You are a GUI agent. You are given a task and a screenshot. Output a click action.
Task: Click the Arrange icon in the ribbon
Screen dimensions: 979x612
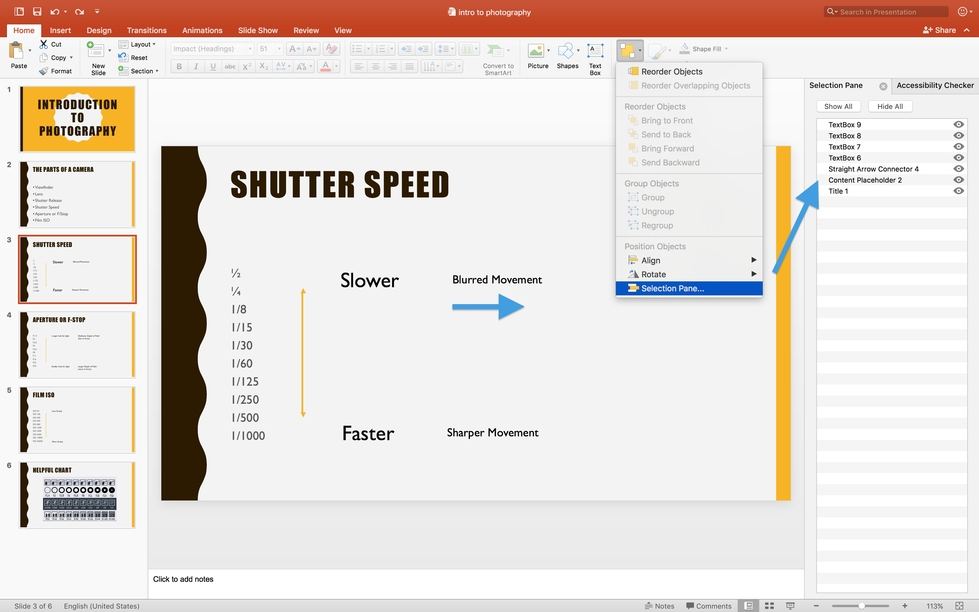[x=627, y=51]
